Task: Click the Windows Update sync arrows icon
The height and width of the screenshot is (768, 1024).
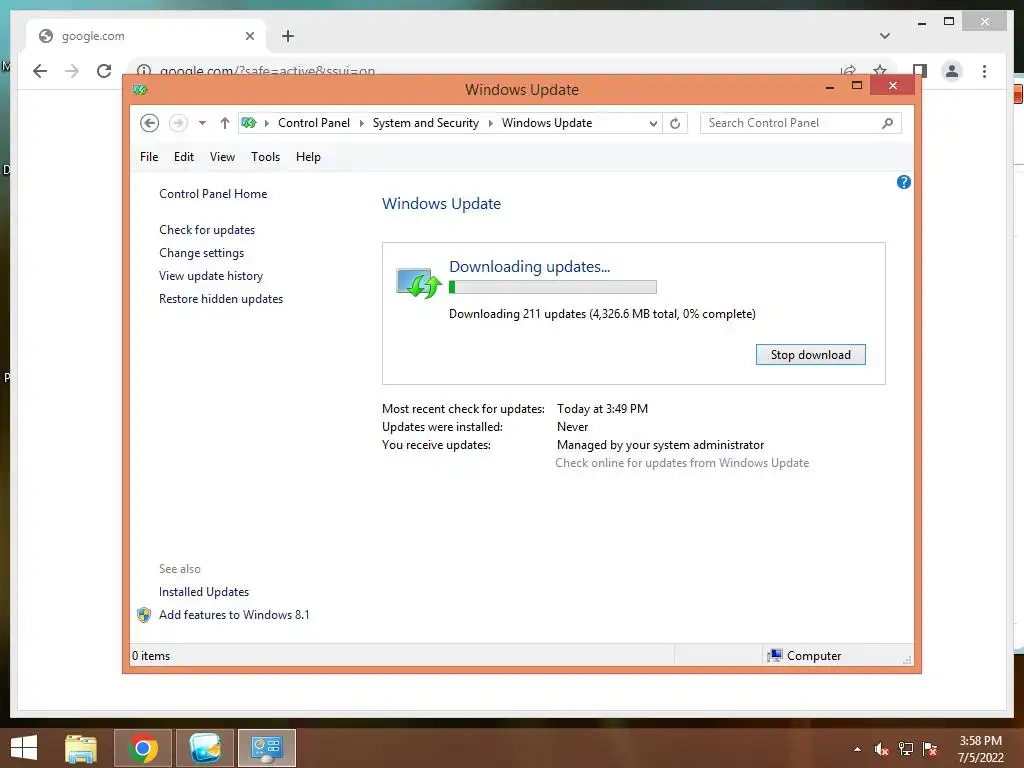Action: (x=419, y=283)
